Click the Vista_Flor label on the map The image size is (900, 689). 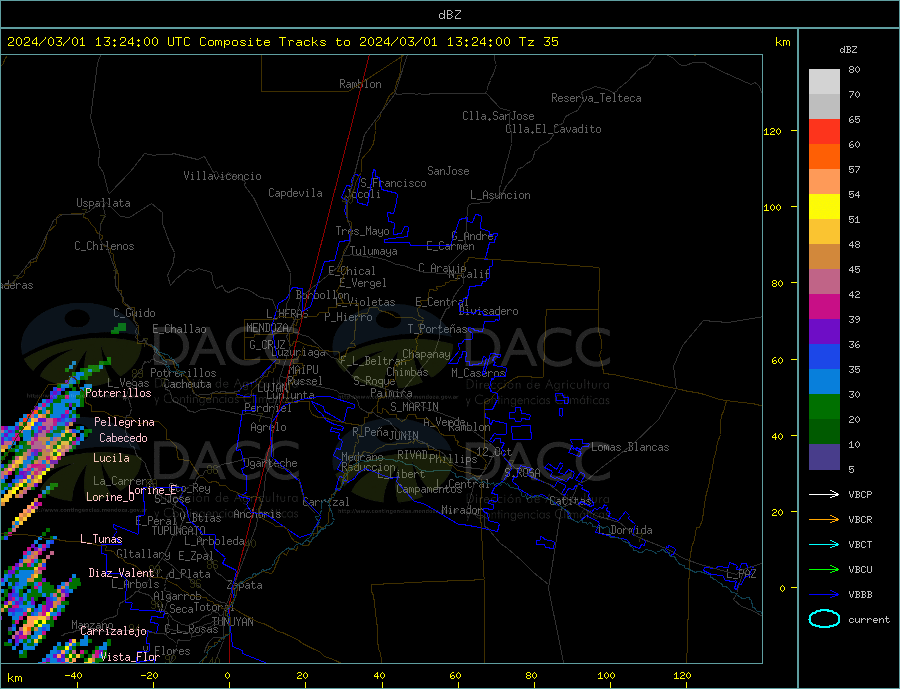click(x=130, y=657)
